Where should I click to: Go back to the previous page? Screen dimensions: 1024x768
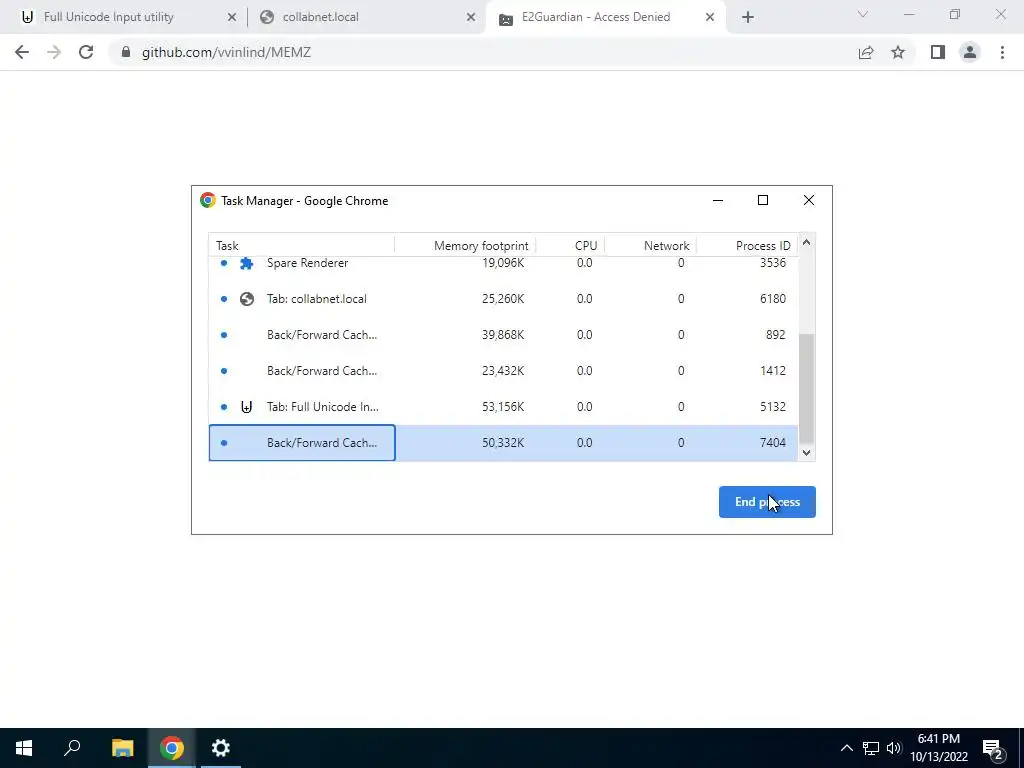22,52
